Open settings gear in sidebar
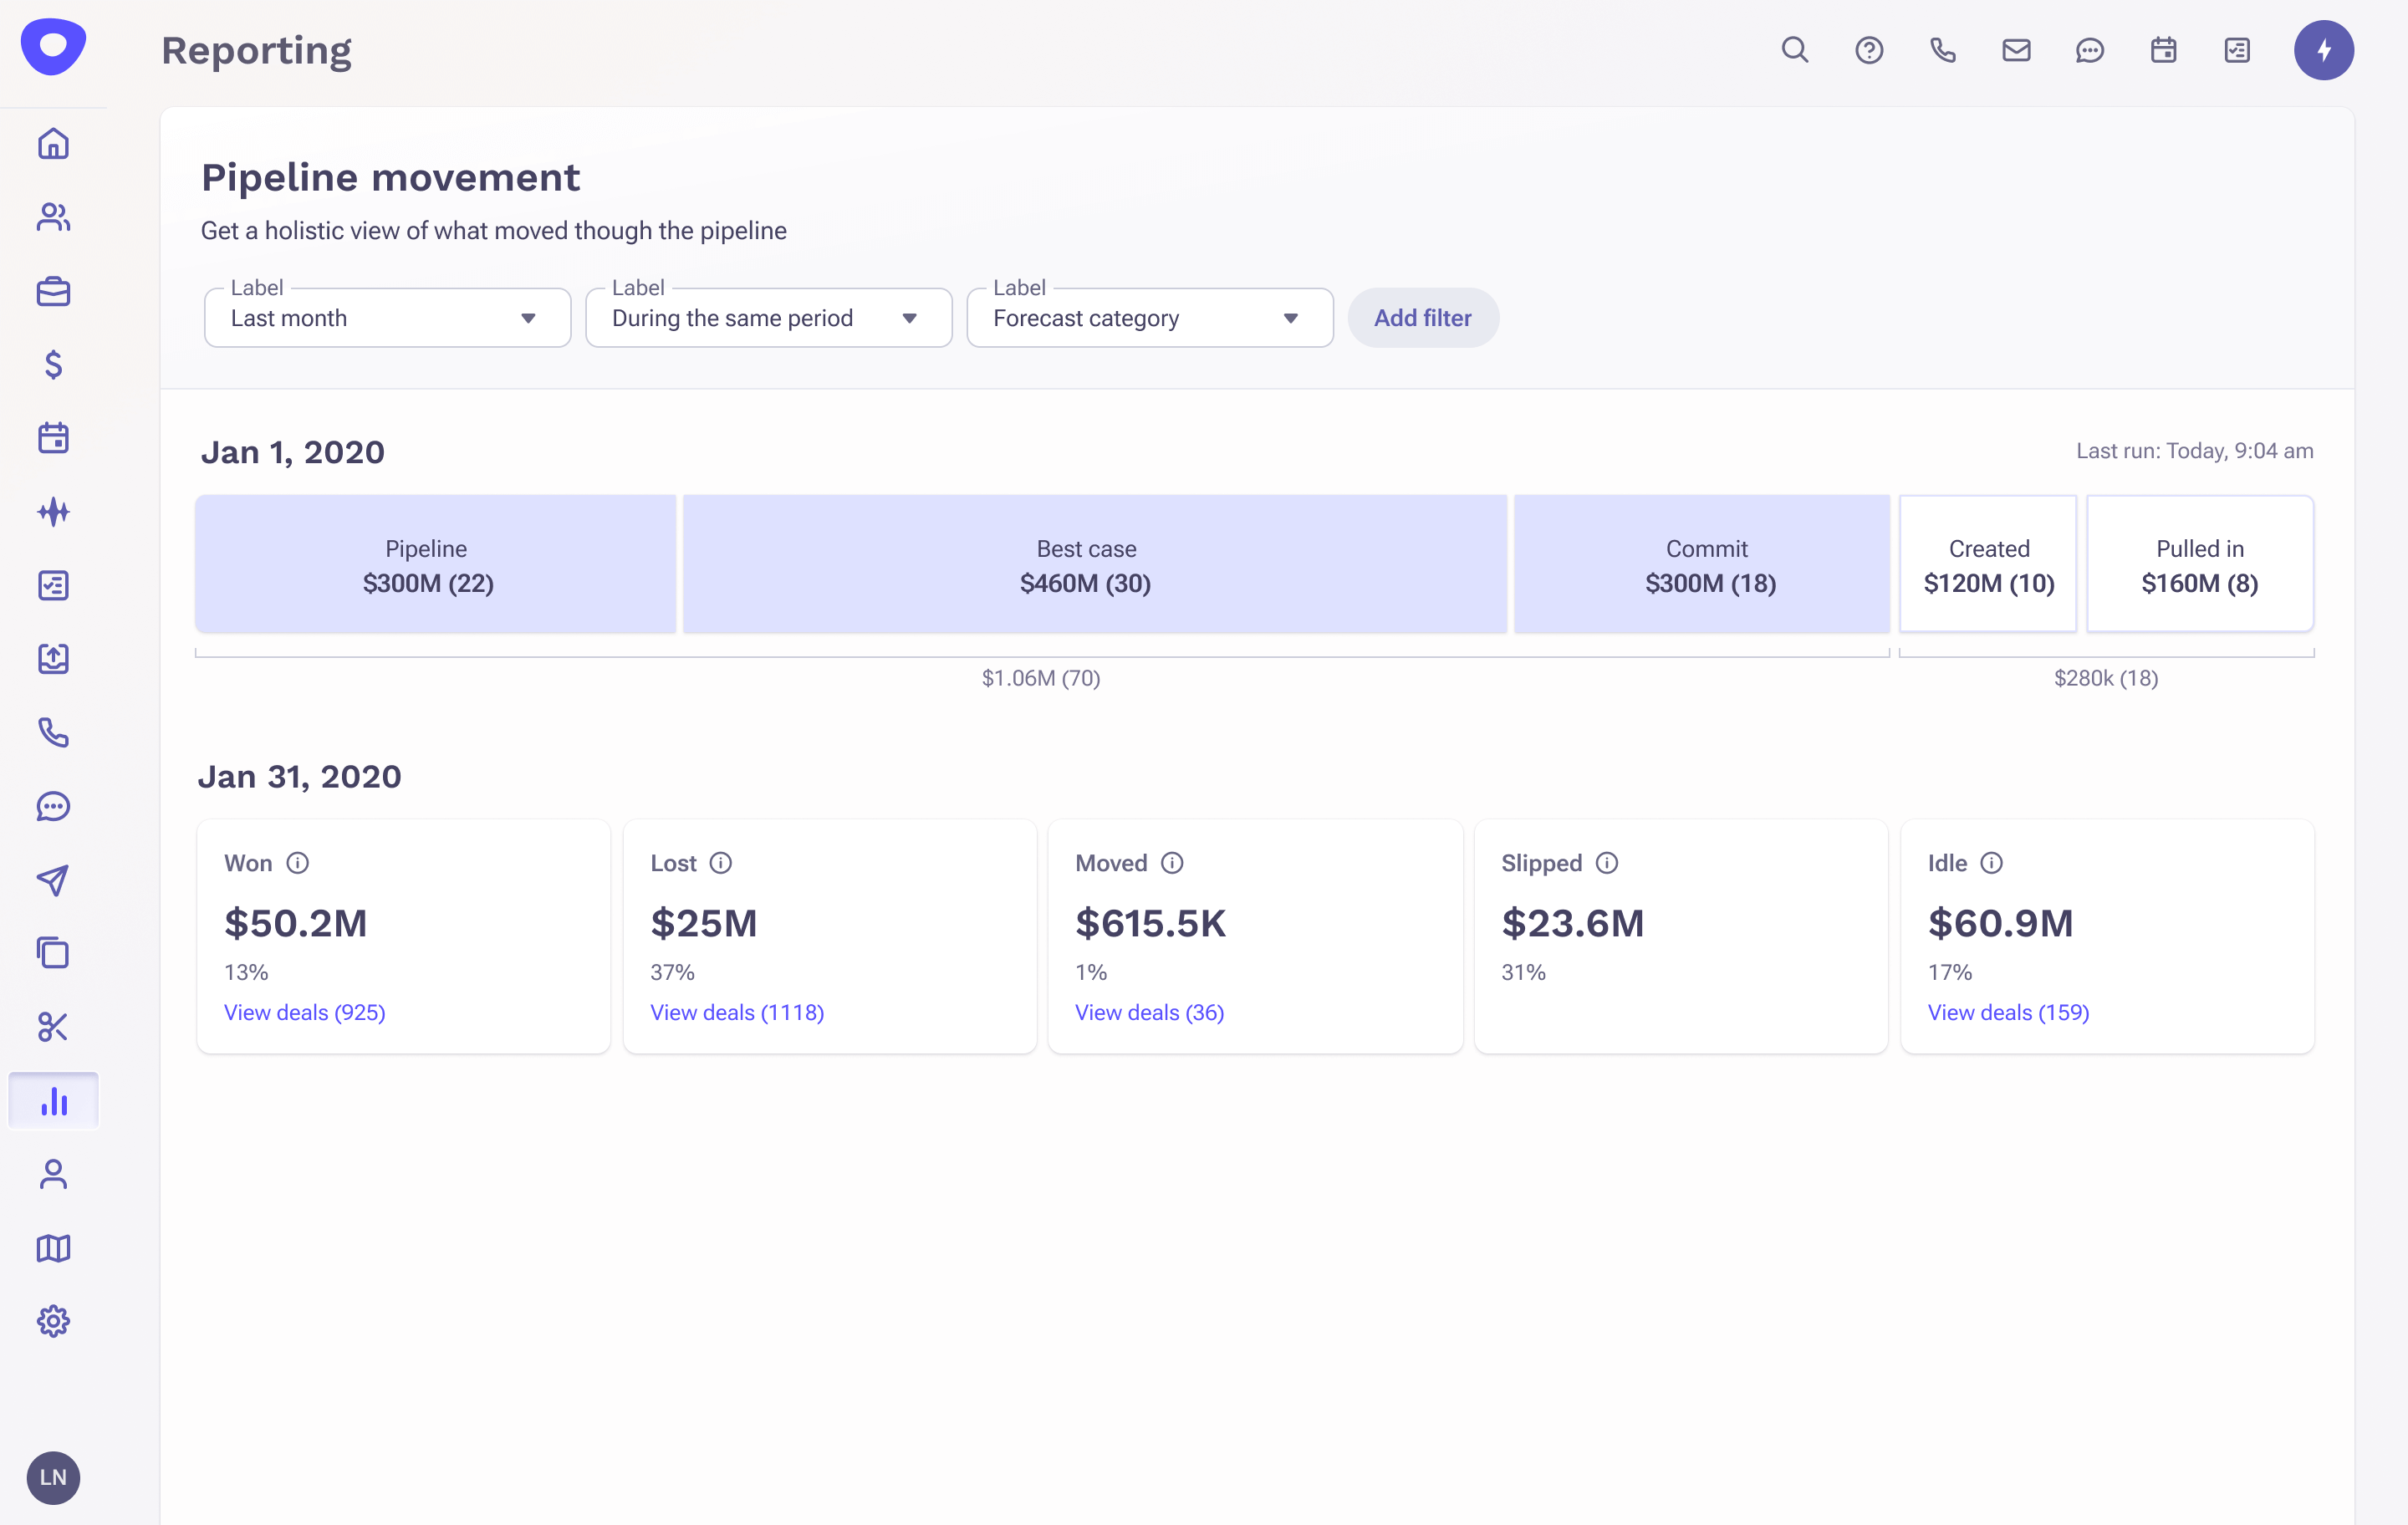 click(x=54, y=1321)
